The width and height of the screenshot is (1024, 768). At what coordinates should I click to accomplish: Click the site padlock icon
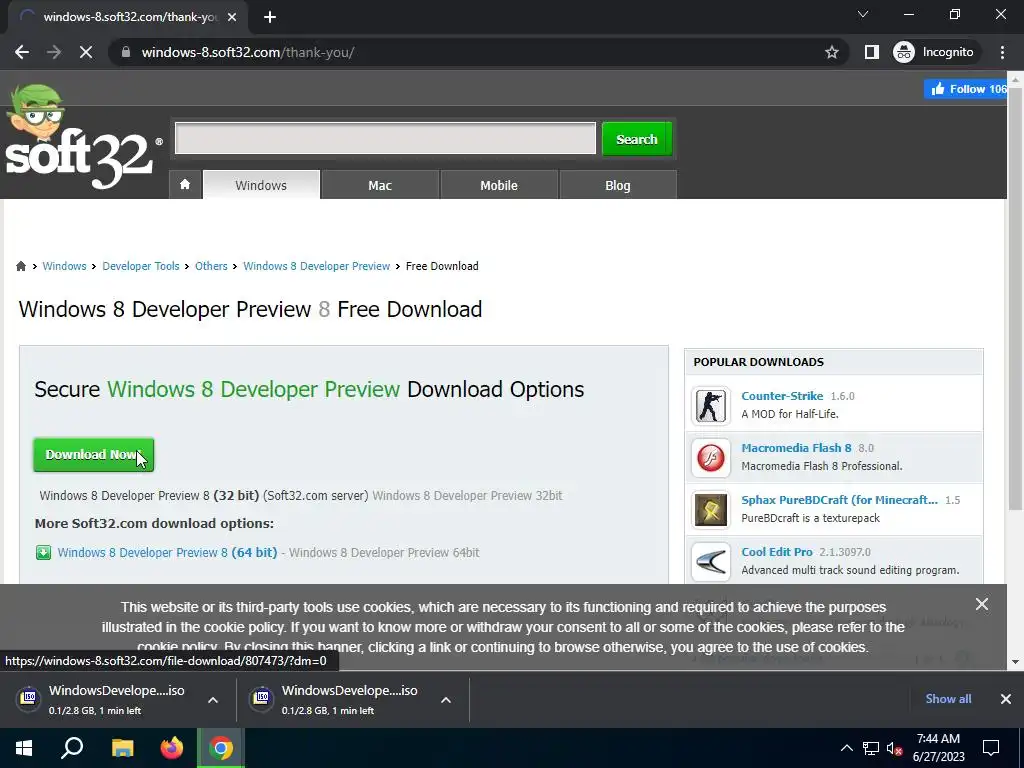click(x=126, y=52)
